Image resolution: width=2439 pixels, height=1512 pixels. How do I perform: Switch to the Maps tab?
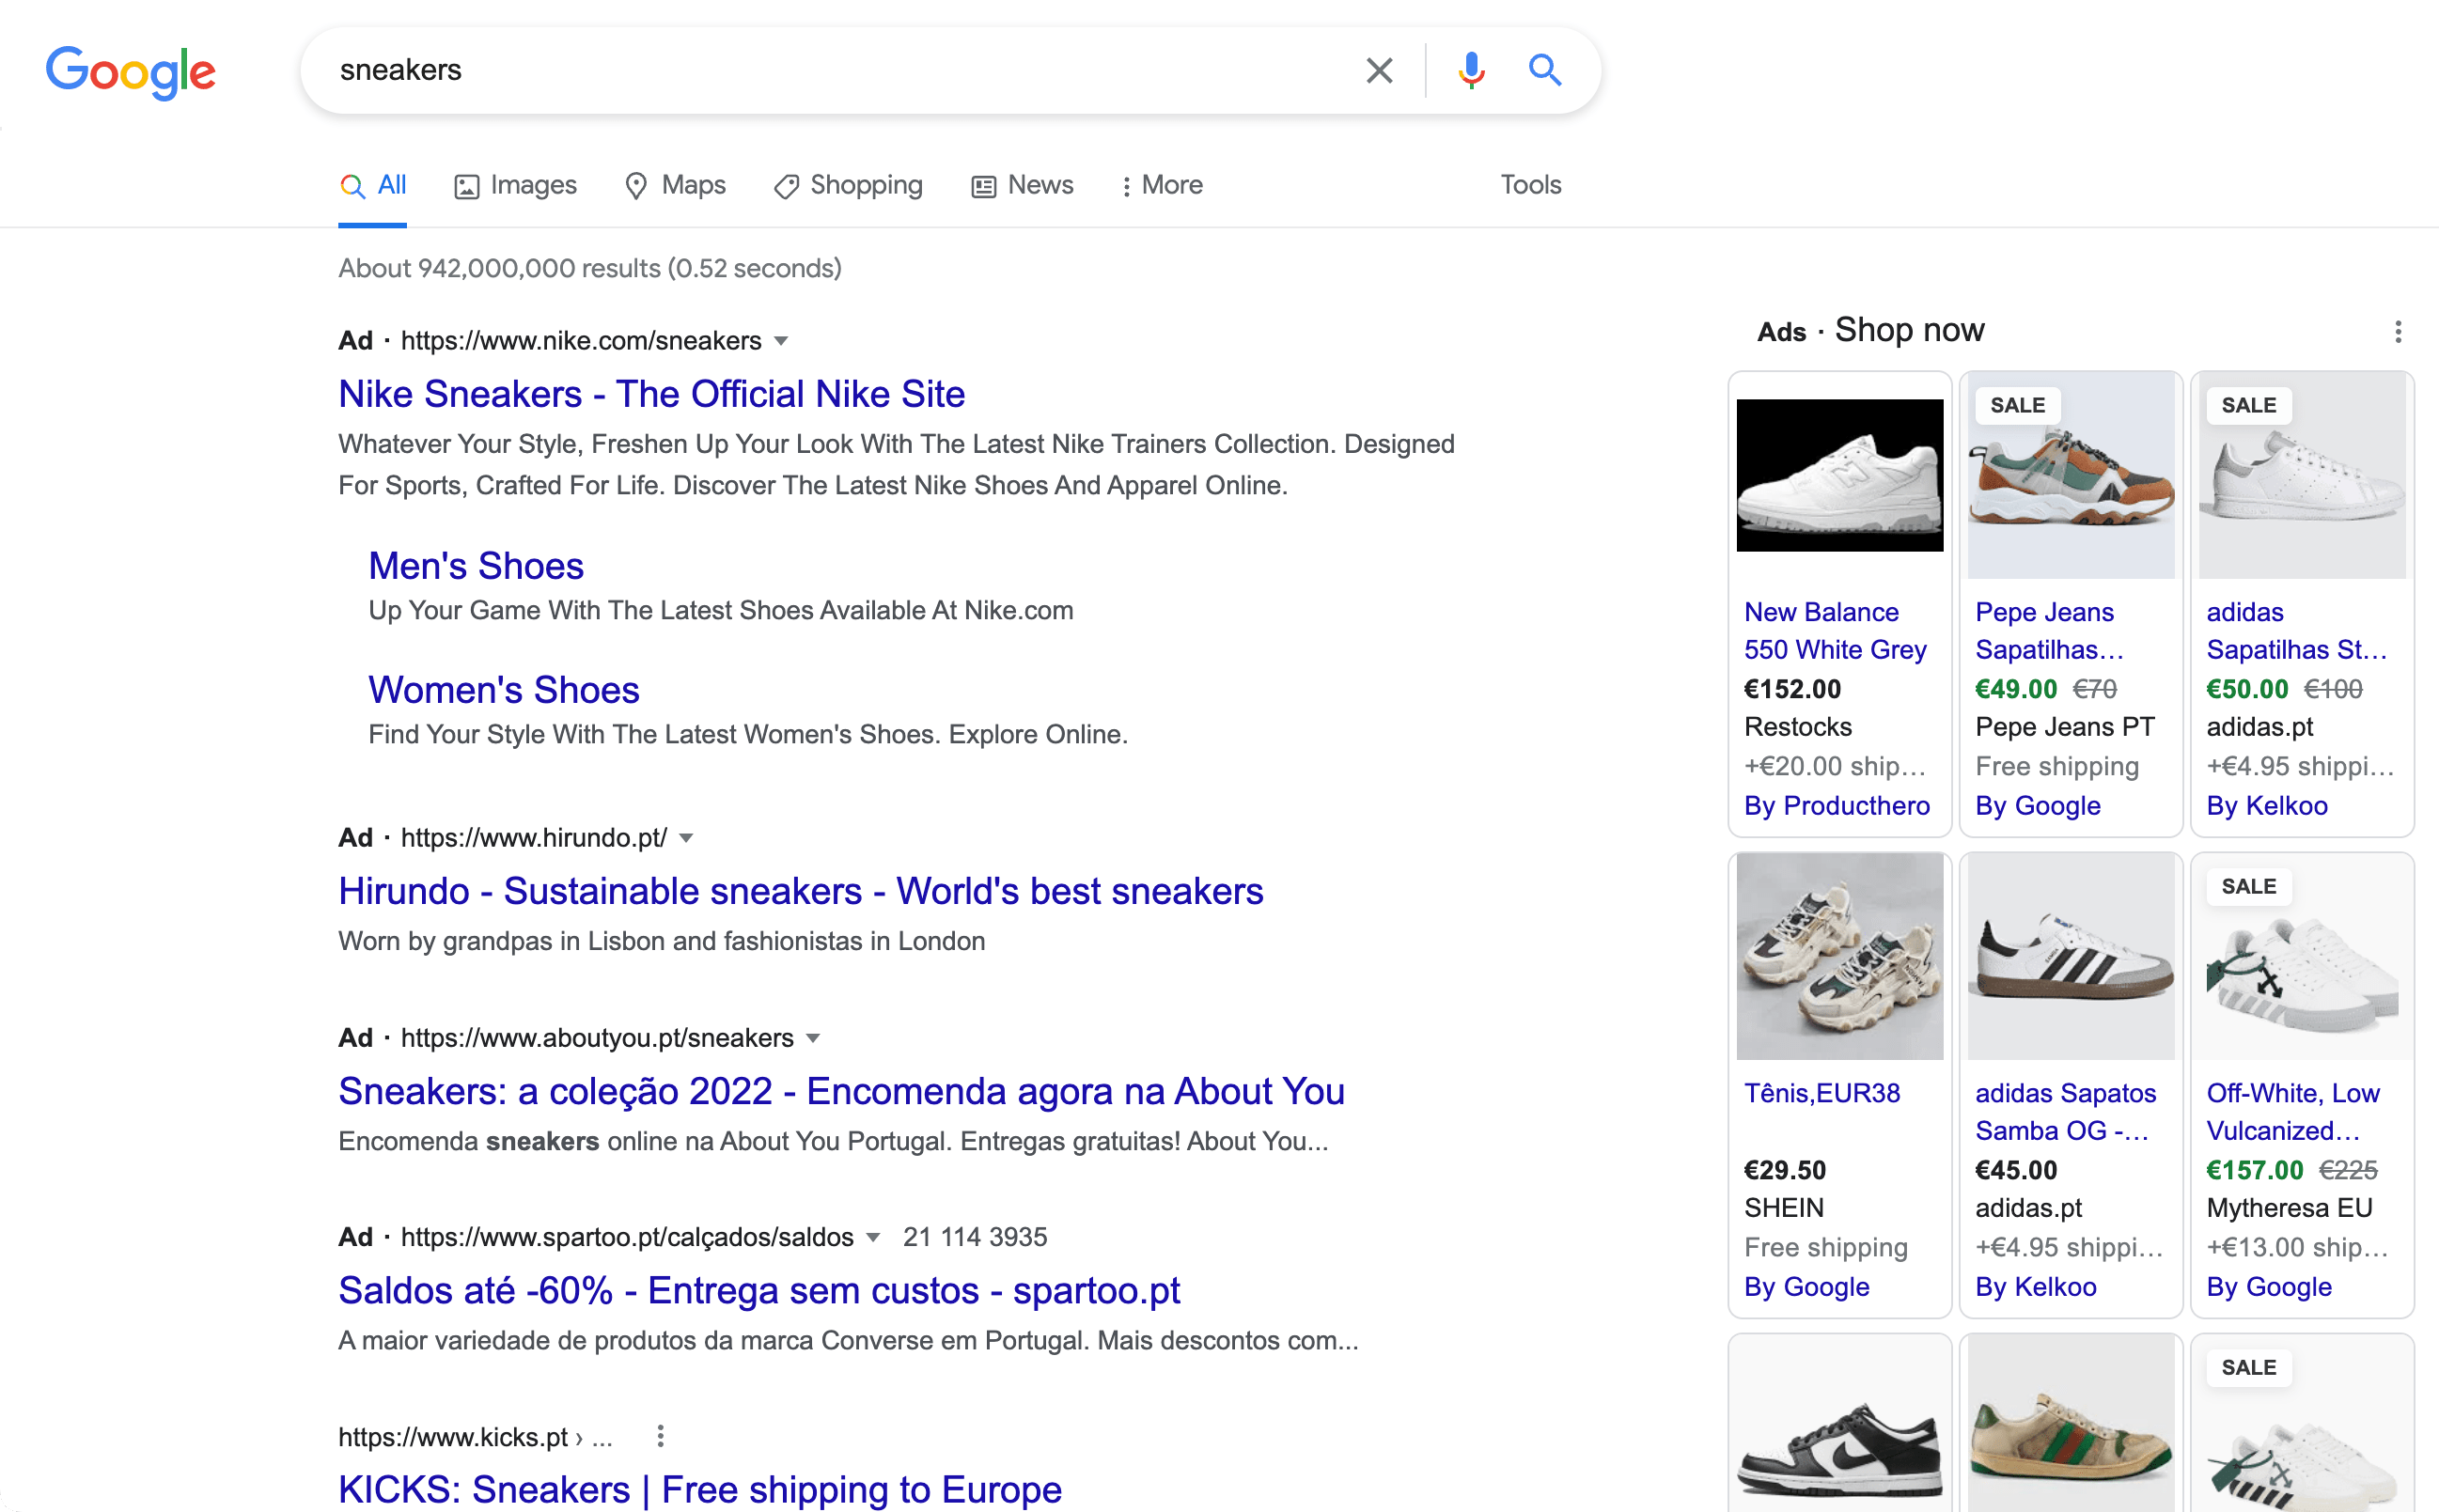pyautogui.click(x=674, y=185)
